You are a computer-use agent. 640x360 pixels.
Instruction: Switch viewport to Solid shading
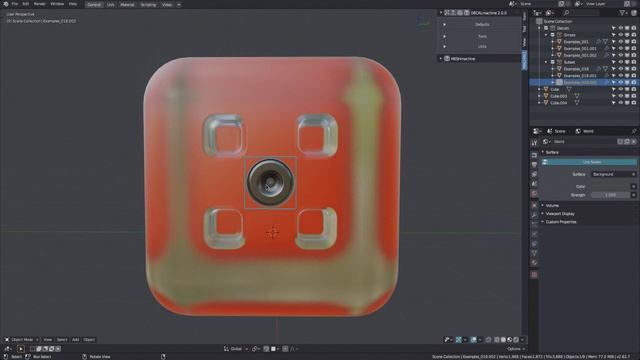pos(503,340)
